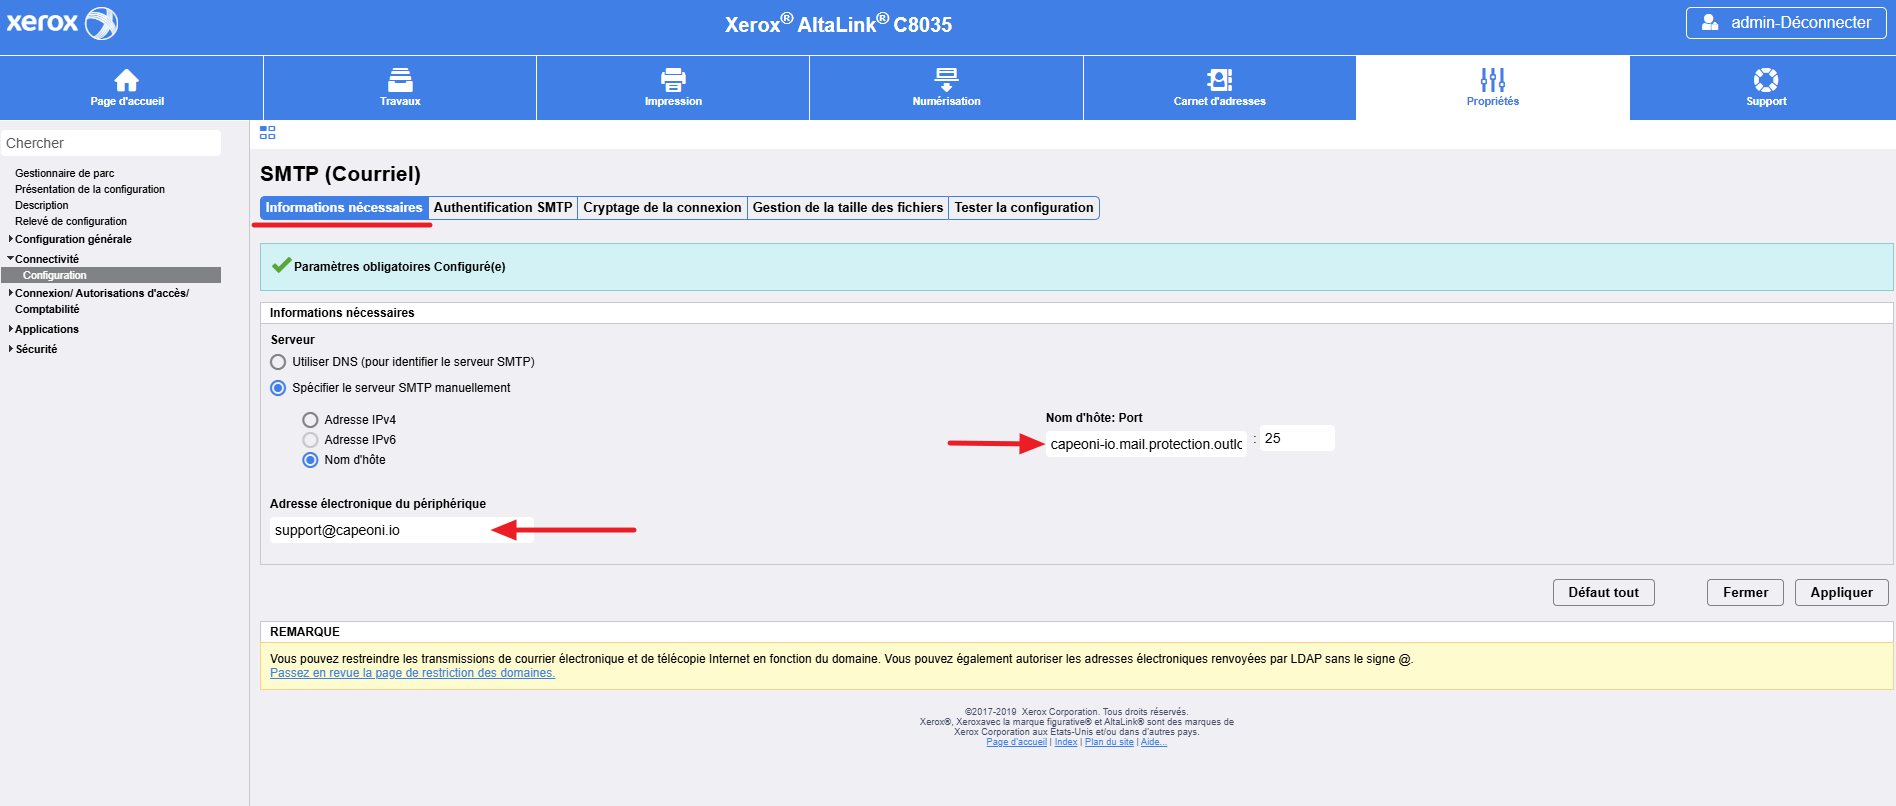Switch to Informations nécessaires tab
The width and height of the screenshot is (1896, 806).
[344, 208]
